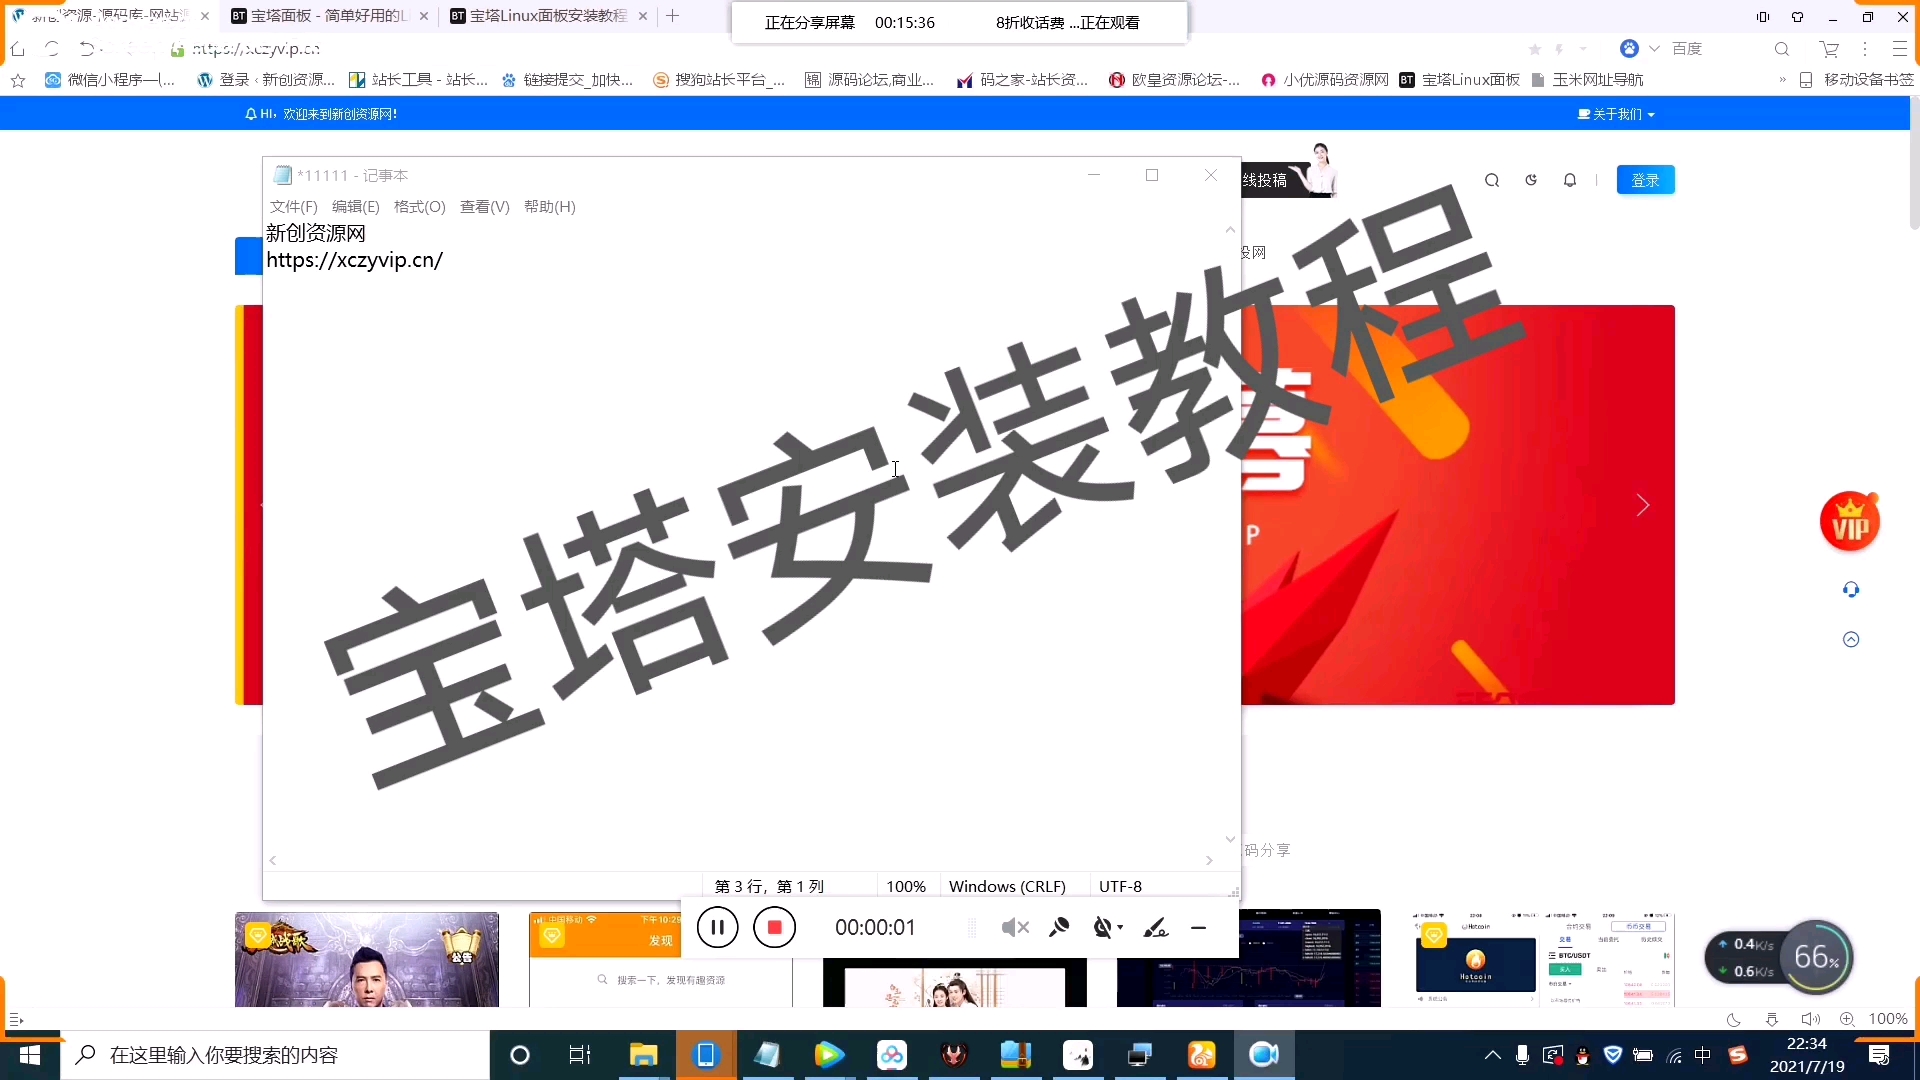Open 格式(O) menu in Notepad
The image size is (1920, 1080).
click(418, 206)
